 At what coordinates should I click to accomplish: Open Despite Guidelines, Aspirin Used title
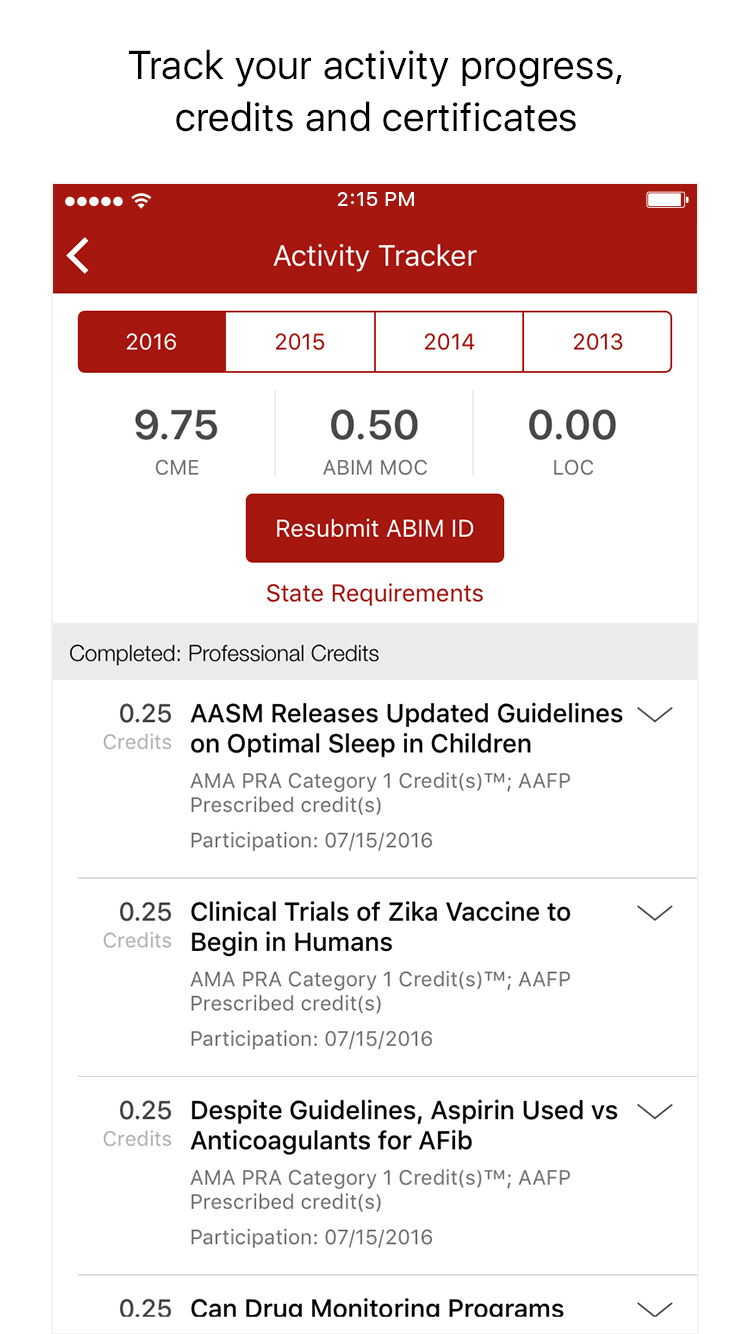coord(404,1125)
